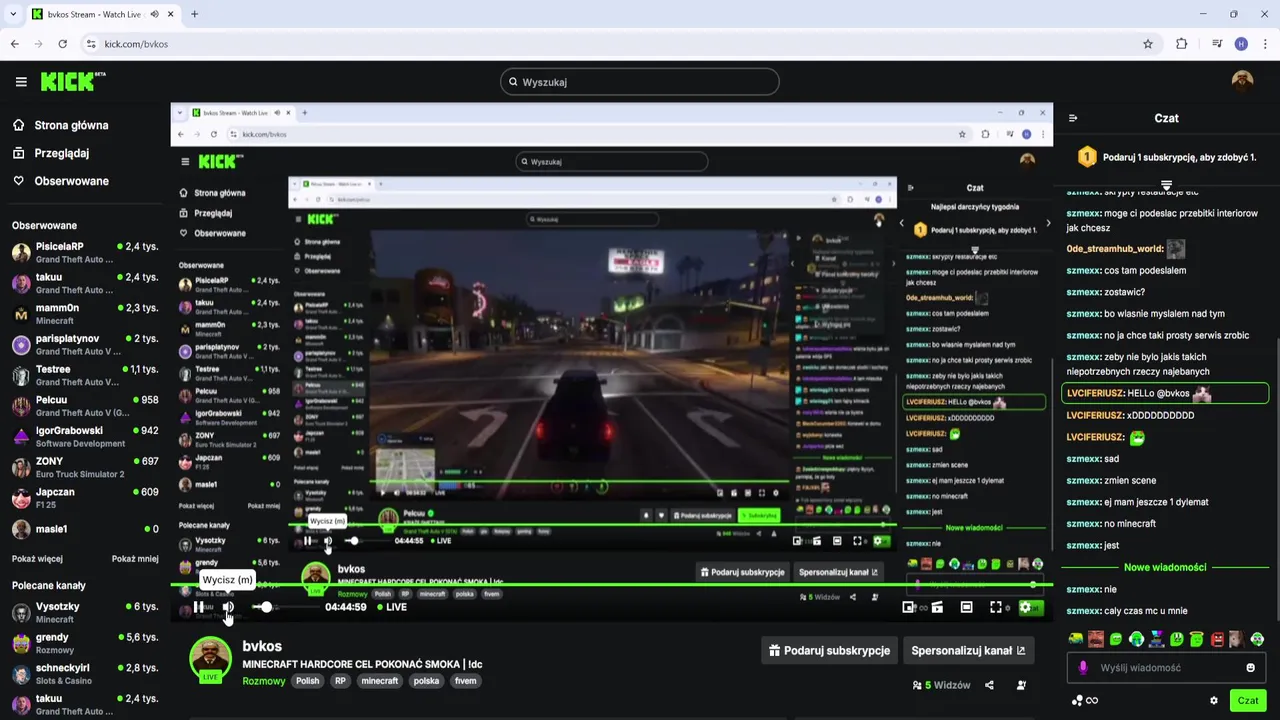
Task: Click the follow user icon next to share
Action: 1021,685
